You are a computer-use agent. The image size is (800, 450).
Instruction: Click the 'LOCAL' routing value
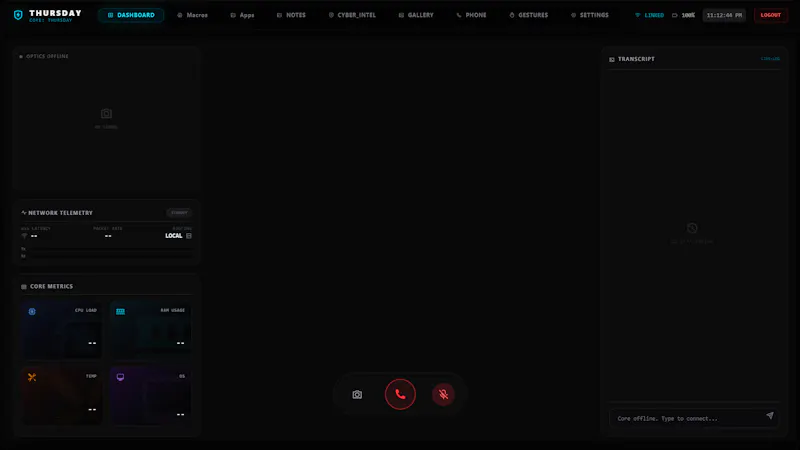click(173, 236)
